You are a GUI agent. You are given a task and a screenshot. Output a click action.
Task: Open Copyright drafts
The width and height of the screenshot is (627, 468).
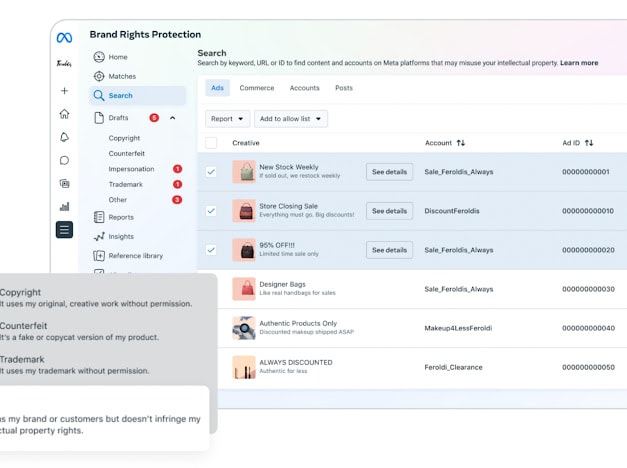pos(124,138)
